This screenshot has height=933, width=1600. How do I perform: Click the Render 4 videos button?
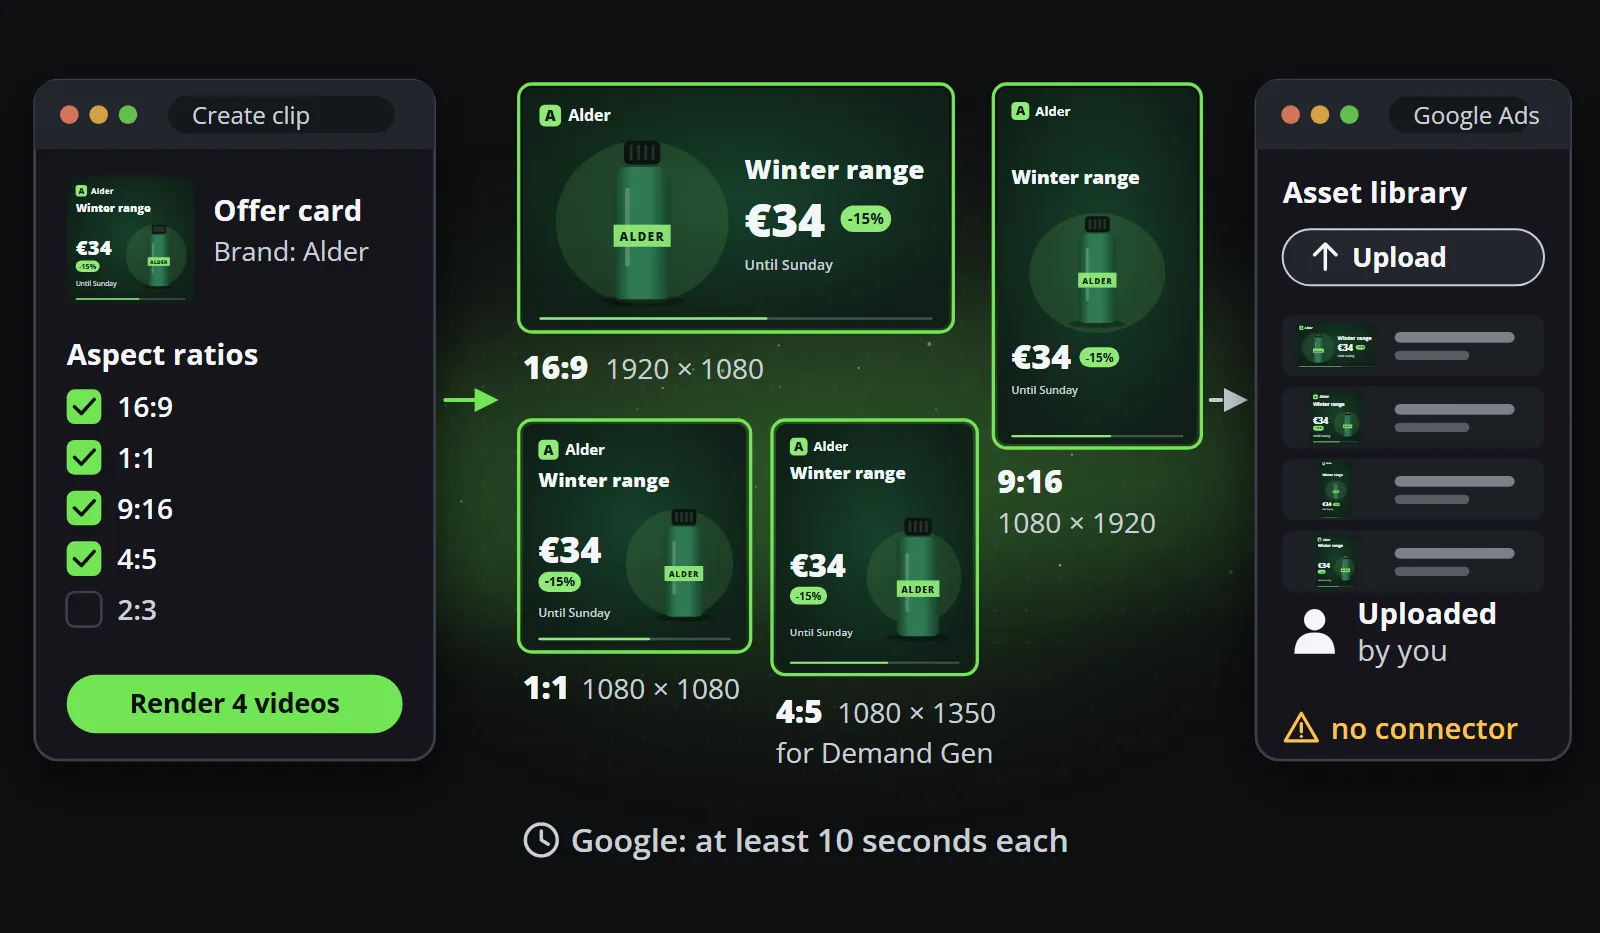coord(234,703)
